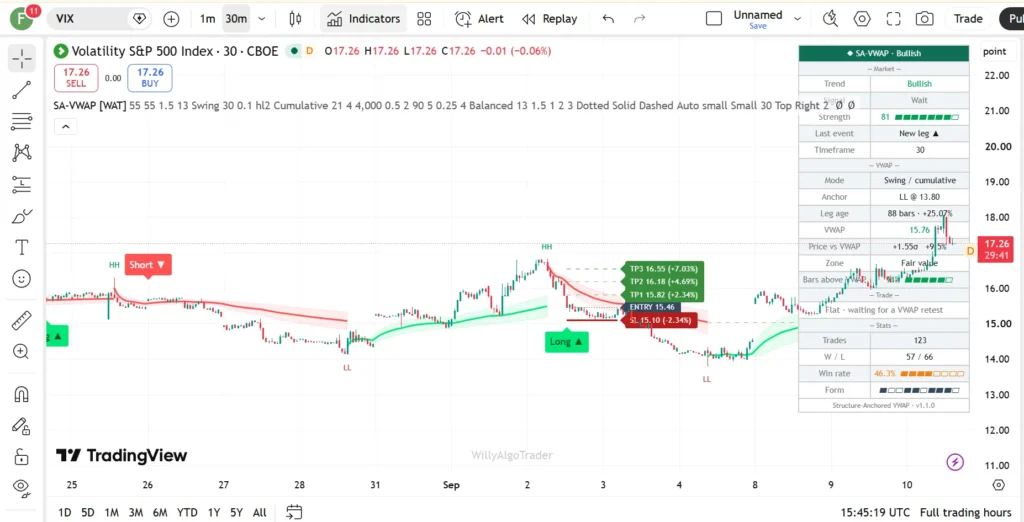Select the 30m timeframe

236,19
